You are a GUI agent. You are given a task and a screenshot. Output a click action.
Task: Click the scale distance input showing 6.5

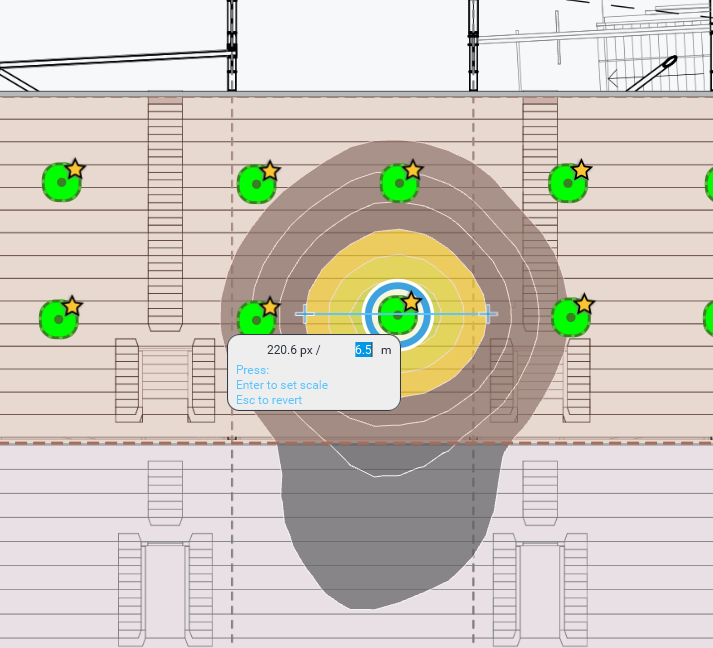pos(363,350)
